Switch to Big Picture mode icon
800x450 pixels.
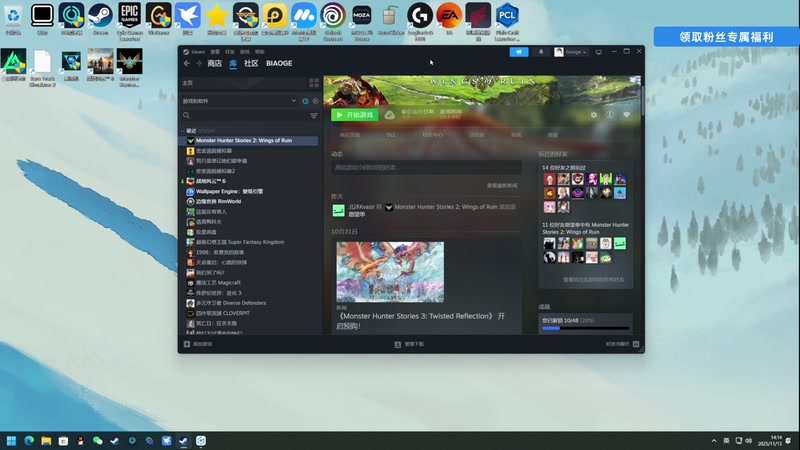coord(599,52)
